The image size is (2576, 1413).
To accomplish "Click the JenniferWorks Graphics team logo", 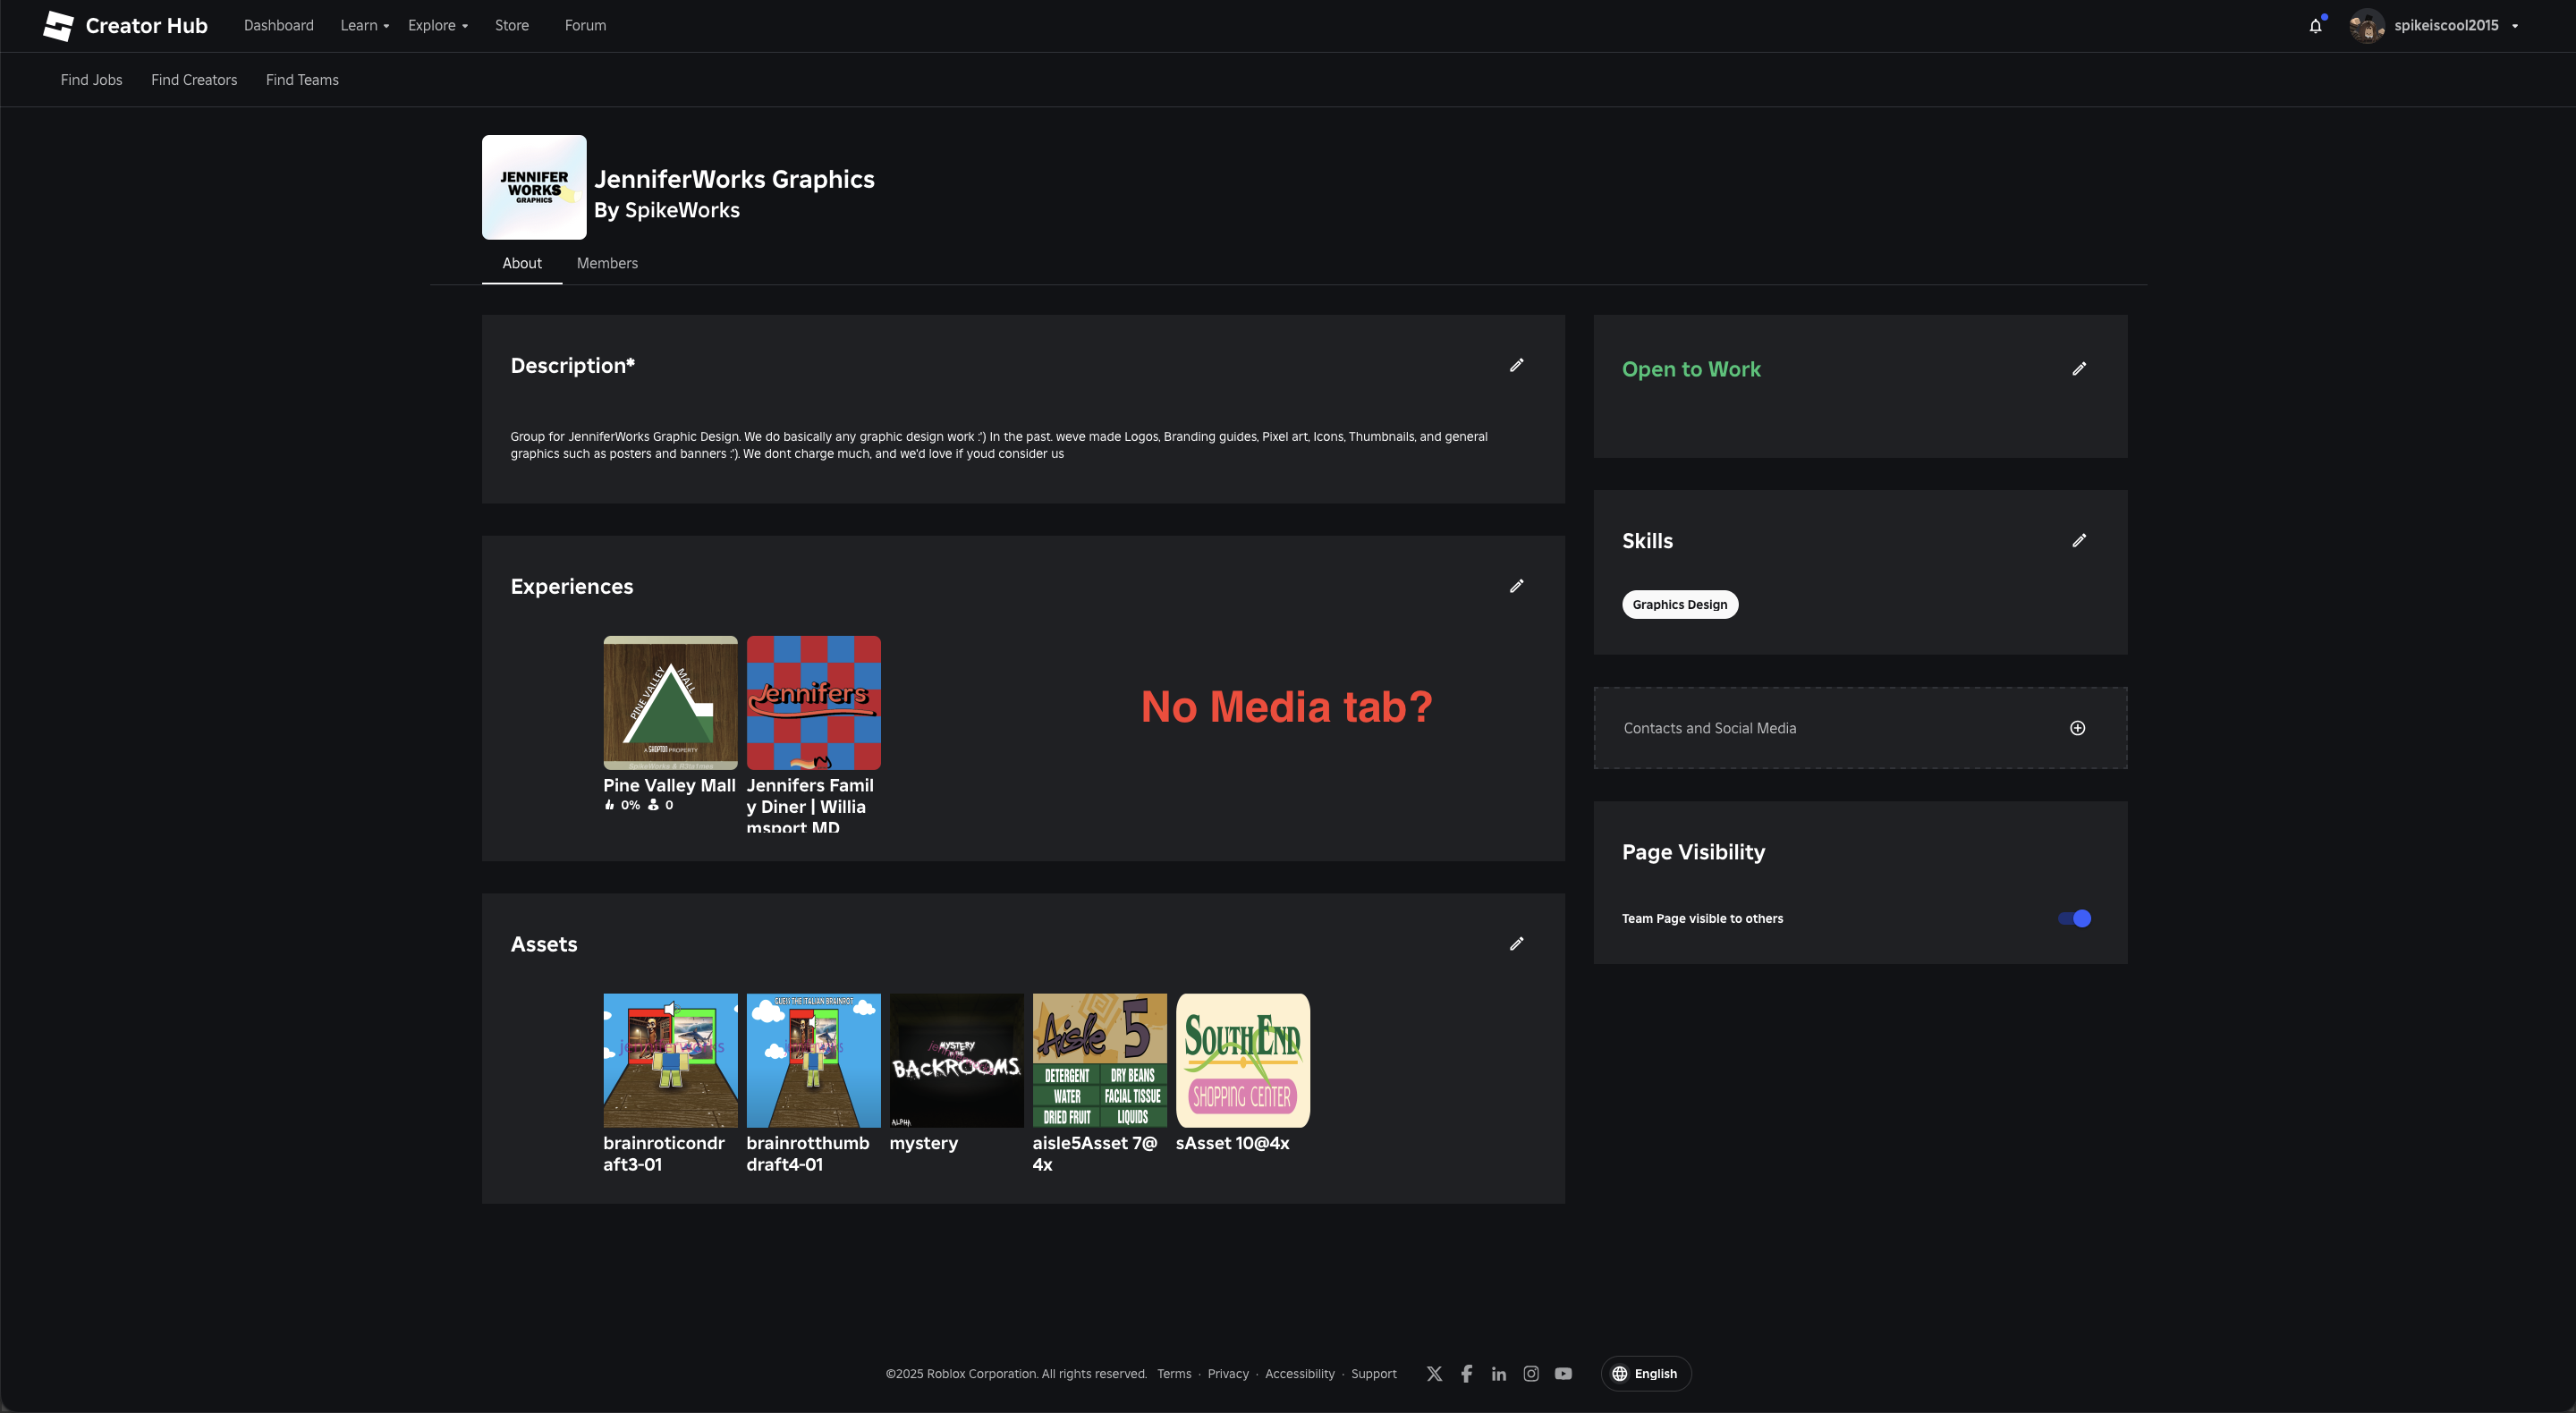I will (534, 187).
